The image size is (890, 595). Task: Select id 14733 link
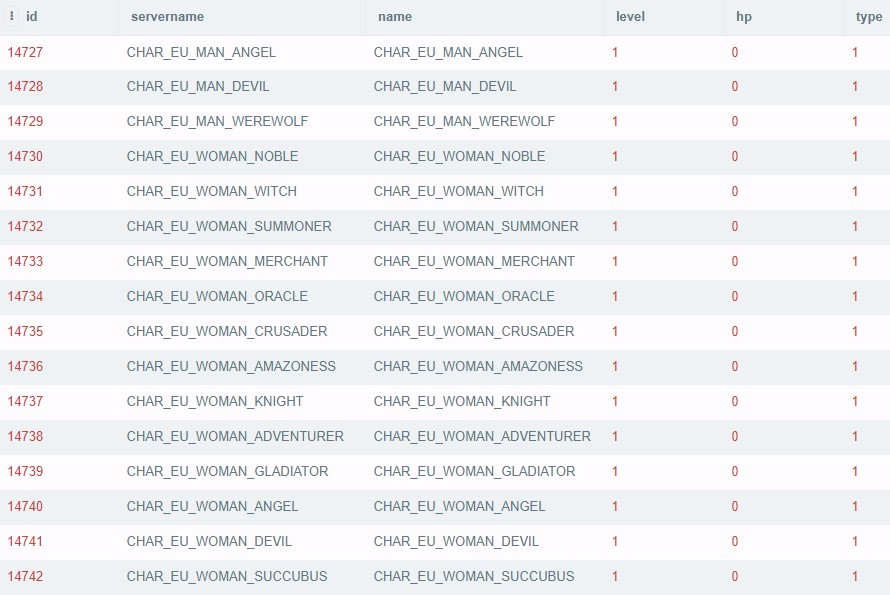click(x=25, y=262)
